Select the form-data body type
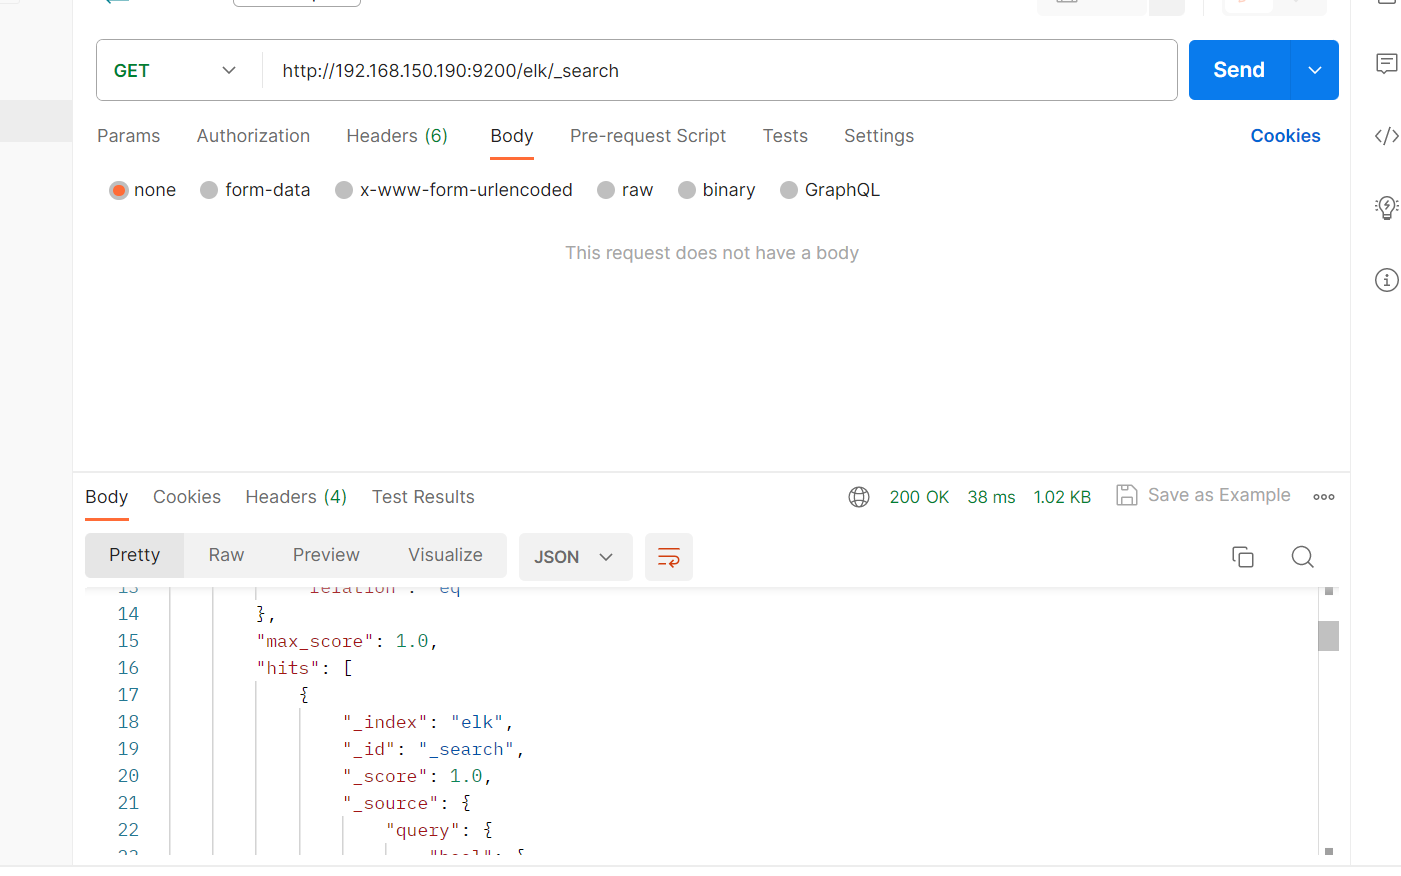1401x876 pixels. point(209,190)
